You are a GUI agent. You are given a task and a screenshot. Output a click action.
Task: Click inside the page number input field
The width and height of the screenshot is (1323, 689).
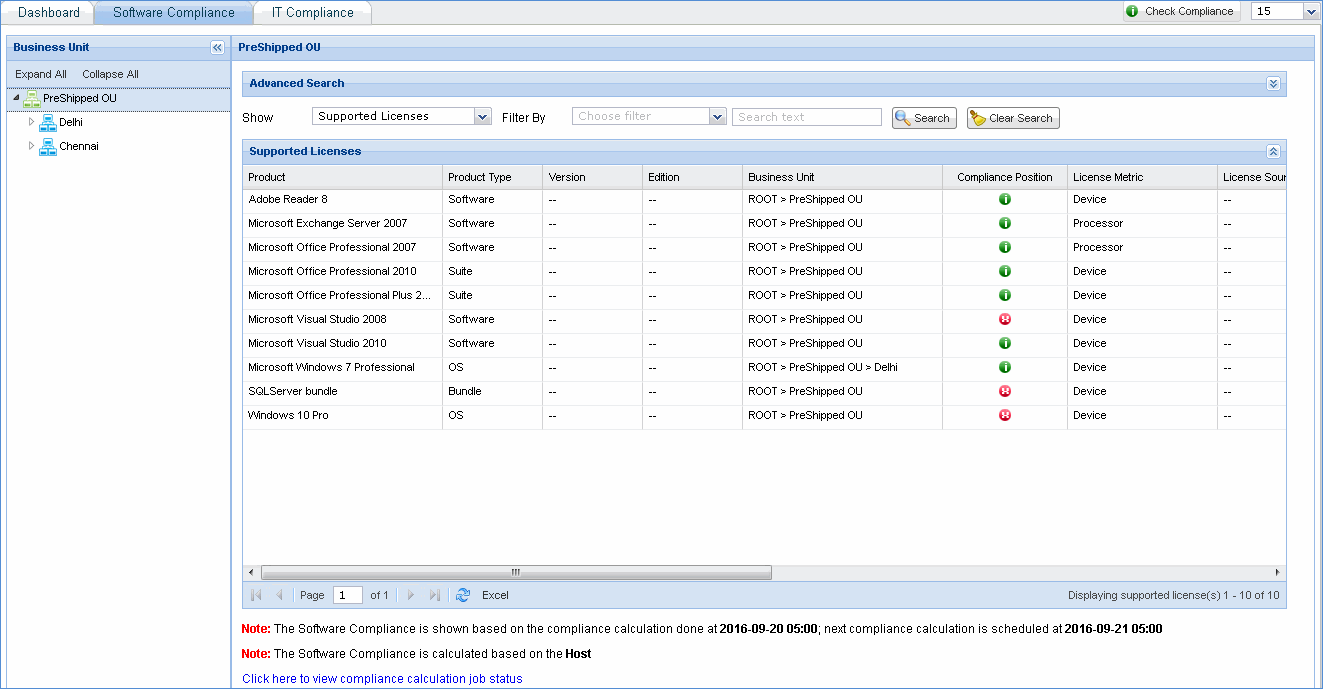[x=347, y=595]
